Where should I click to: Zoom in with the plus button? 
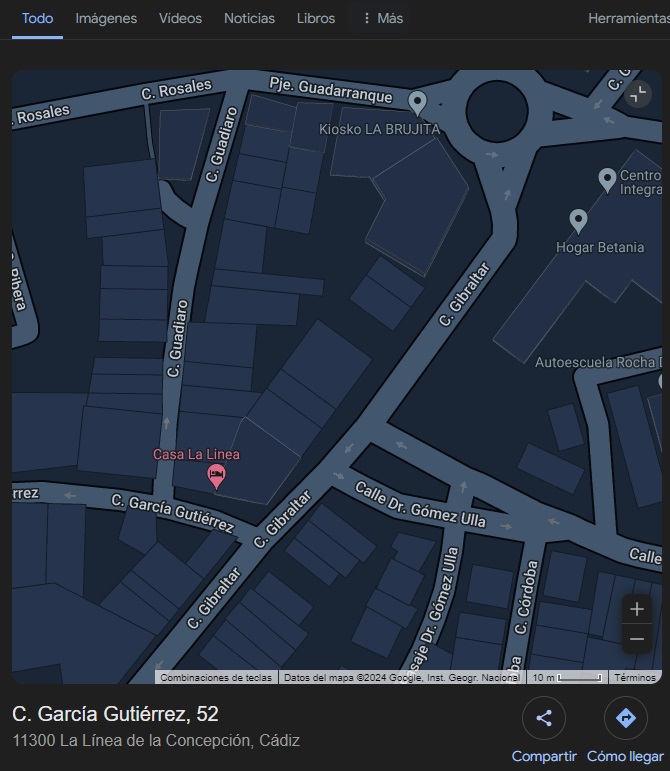(637, 609)
